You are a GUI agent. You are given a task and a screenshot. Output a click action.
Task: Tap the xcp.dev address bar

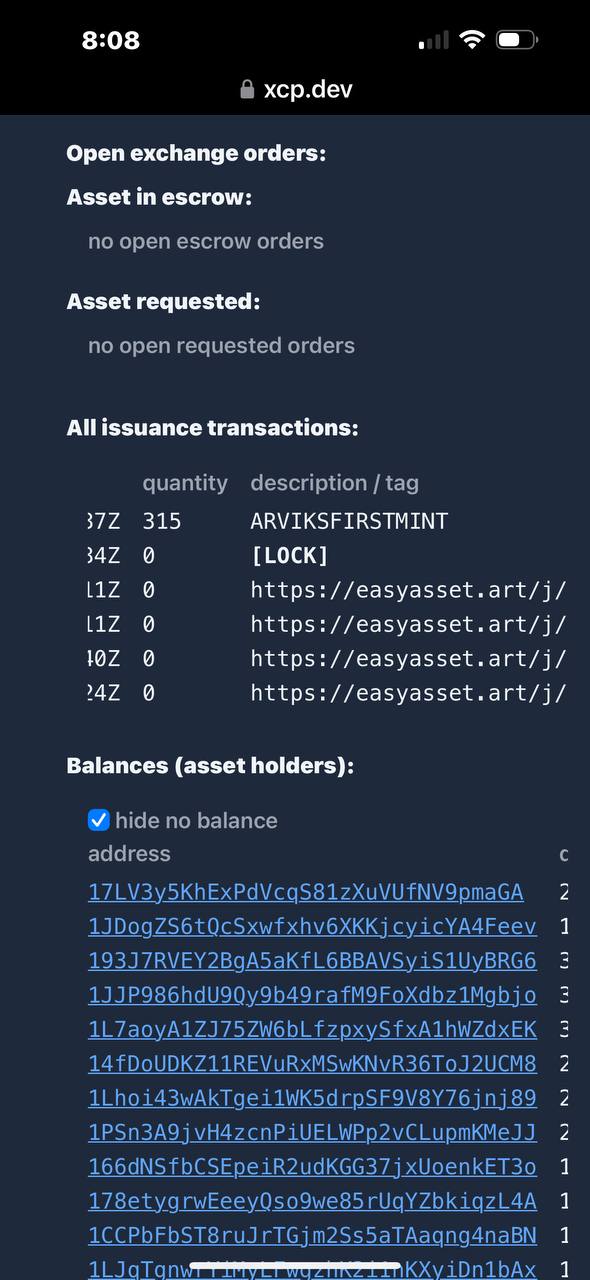(295, 90)
